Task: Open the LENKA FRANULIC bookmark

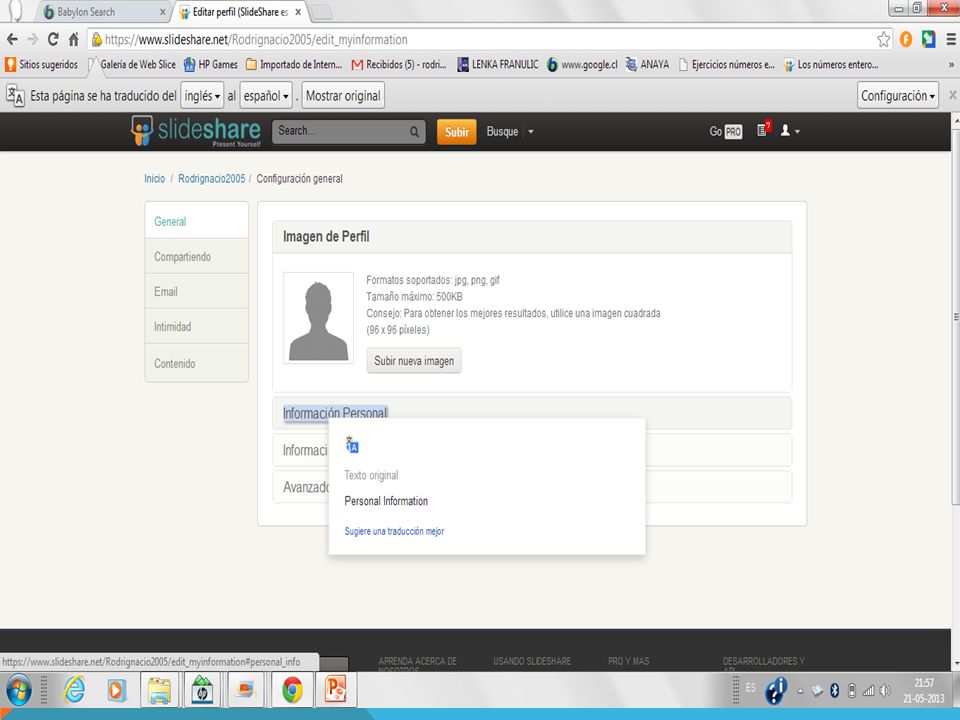Action: click(498, 64)
